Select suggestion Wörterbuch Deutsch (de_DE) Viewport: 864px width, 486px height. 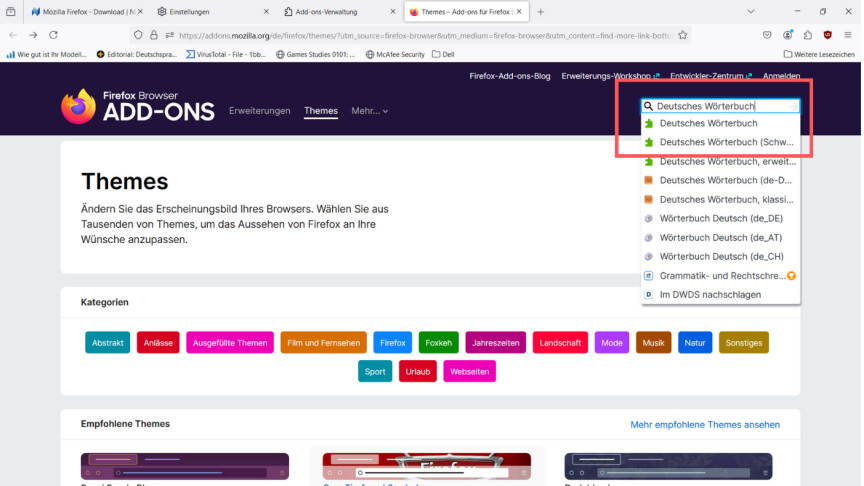[x=721, y=218]
